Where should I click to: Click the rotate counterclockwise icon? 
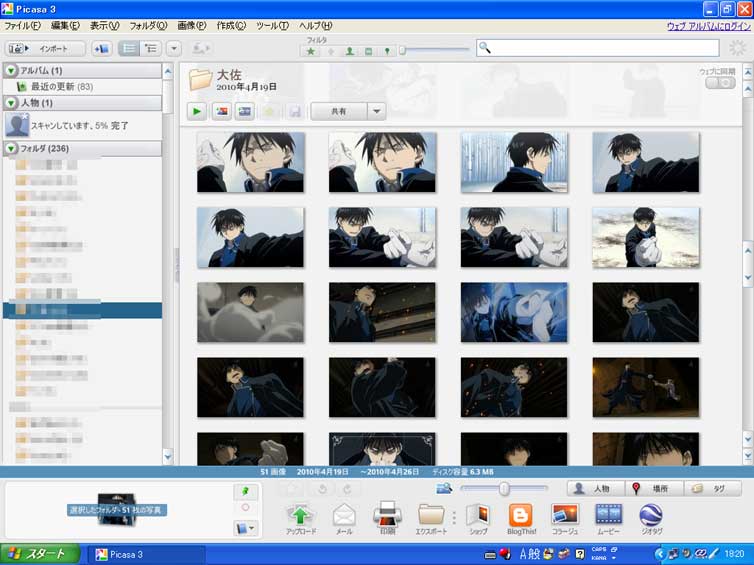click(x=322, y=489)
